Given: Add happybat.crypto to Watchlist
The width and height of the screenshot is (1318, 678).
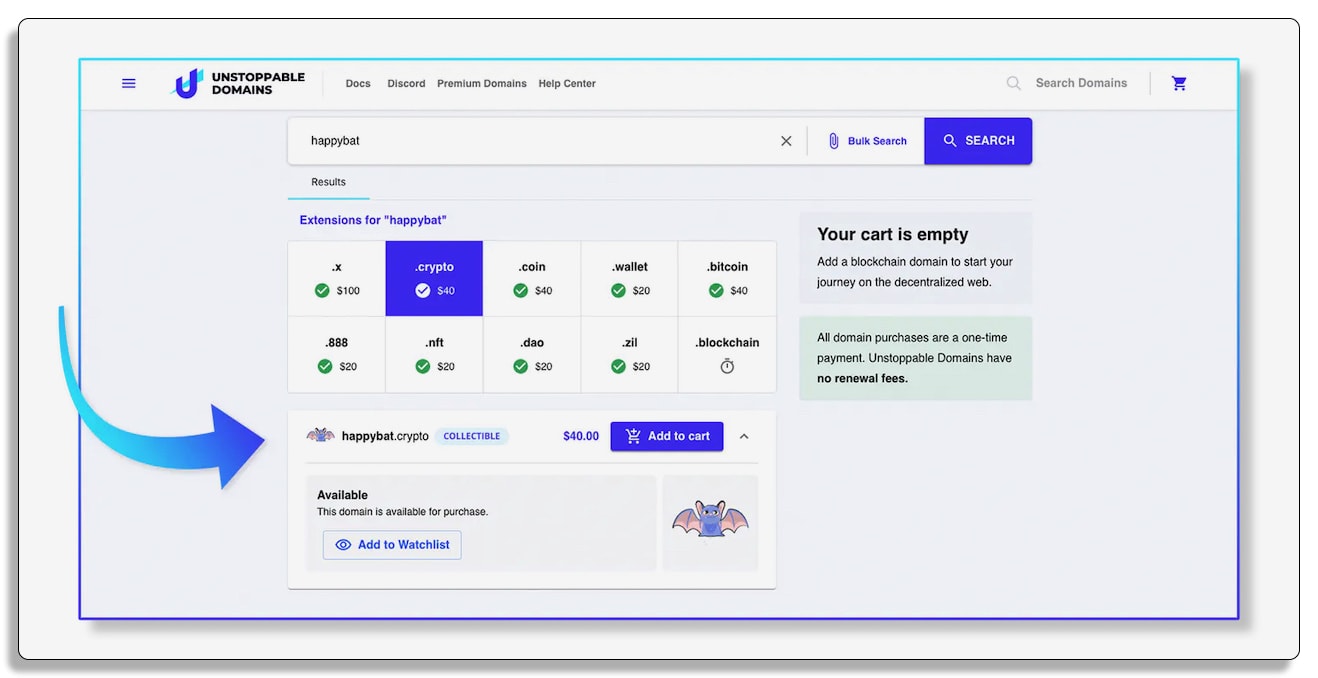Looking at the screenshot, I should [392, 545].
